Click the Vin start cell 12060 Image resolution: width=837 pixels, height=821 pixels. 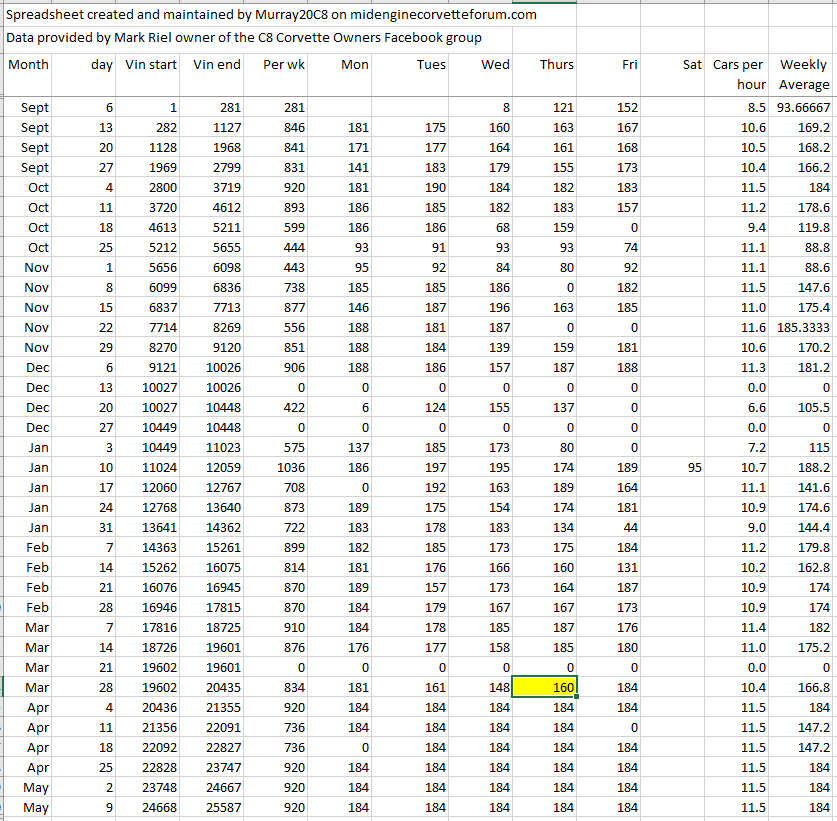[x=151, y=487]
